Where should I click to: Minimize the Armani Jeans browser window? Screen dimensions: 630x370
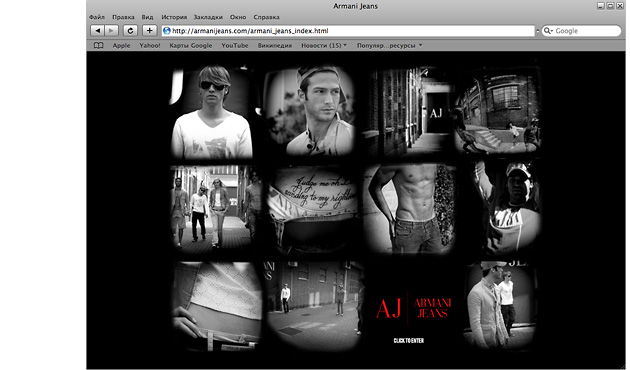[x=600, y=6]
